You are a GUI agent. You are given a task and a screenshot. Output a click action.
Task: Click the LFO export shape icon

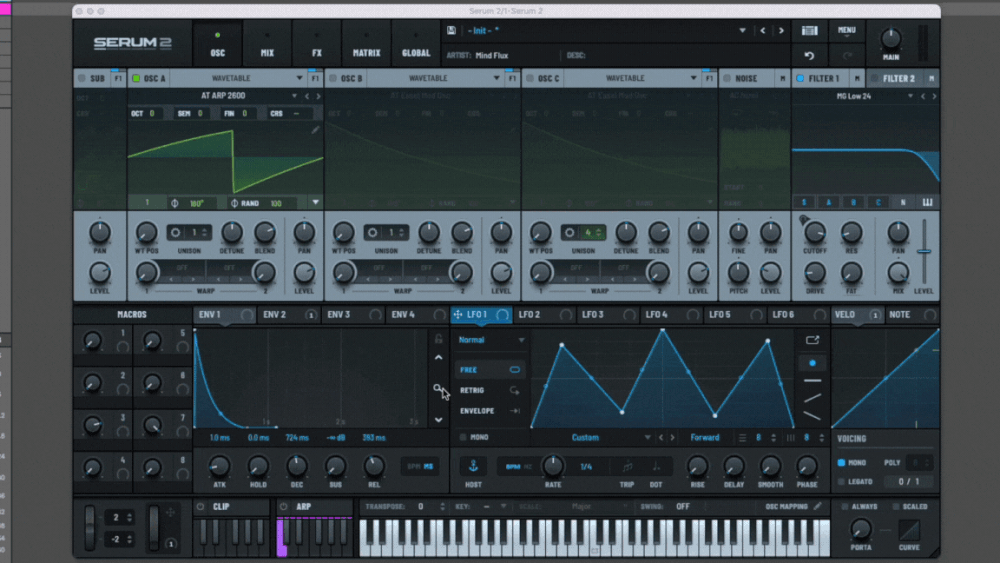point(812,340)
